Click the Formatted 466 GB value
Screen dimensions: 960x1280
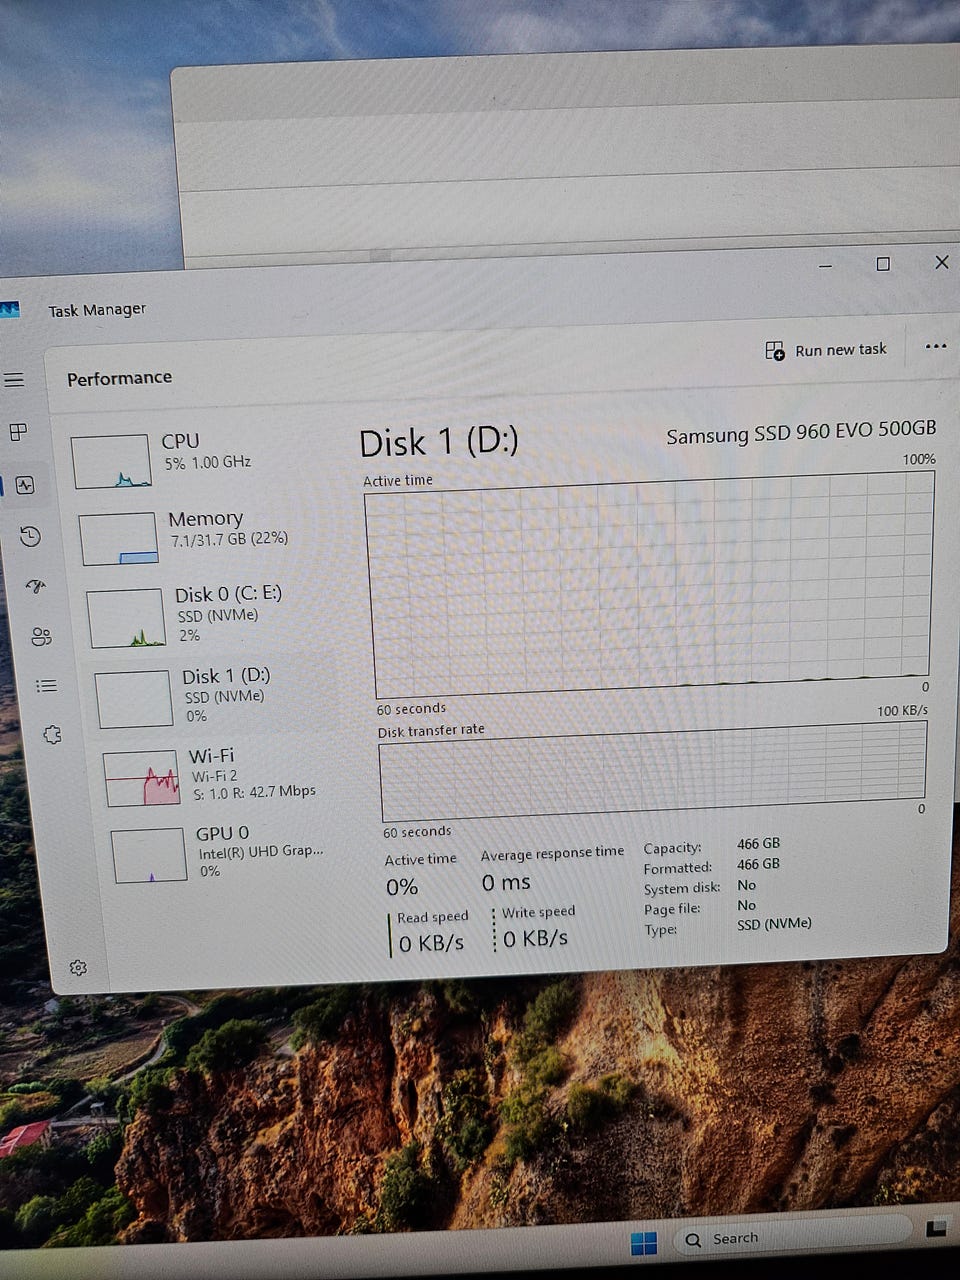point(758,864)
